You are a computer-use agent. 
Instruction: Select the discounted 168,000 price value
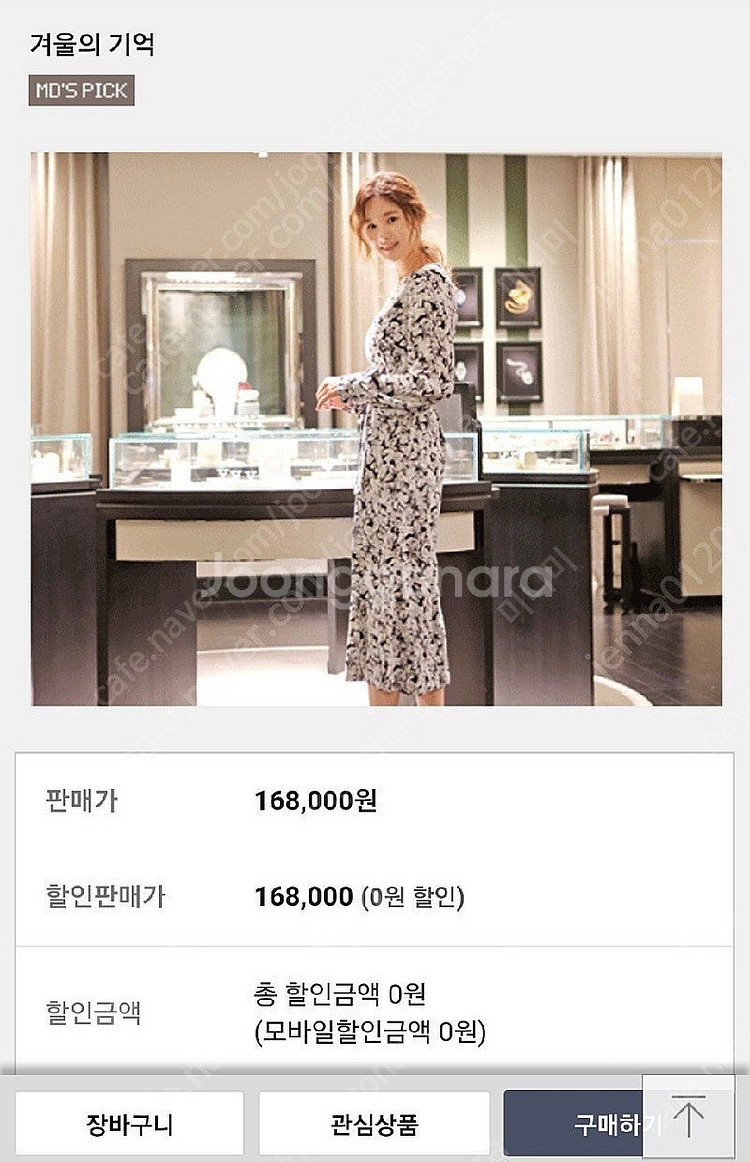coord(304,897)
